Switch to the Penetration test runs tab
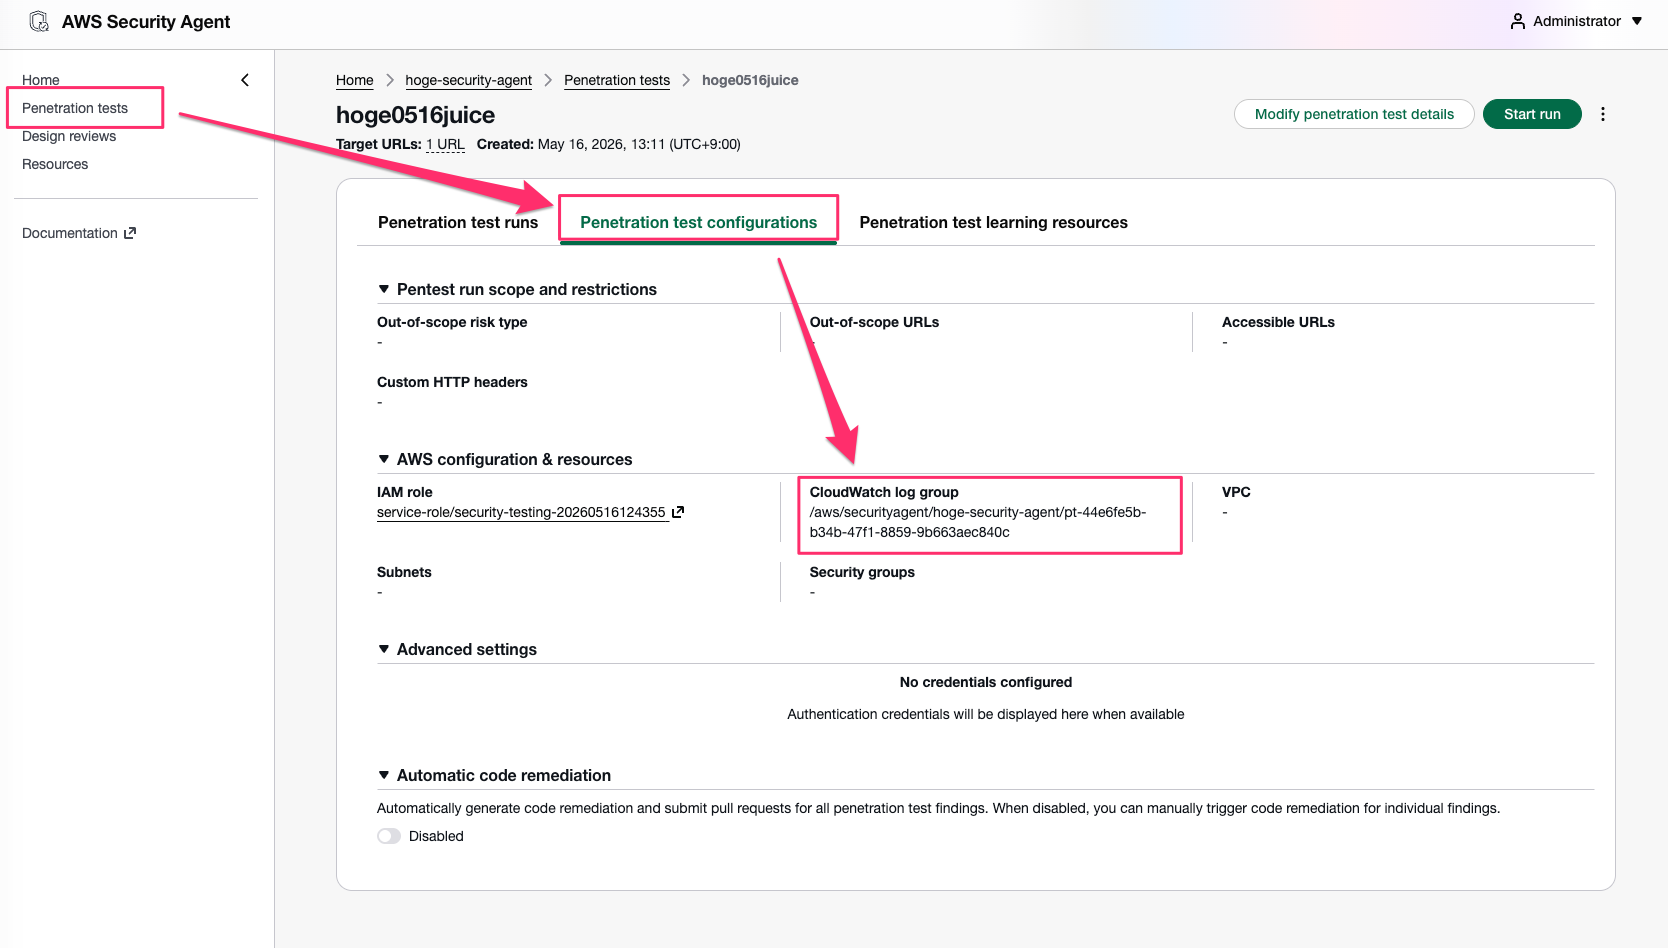The height and width of the screenshot is (948, 1668). [x=458, y=222]
